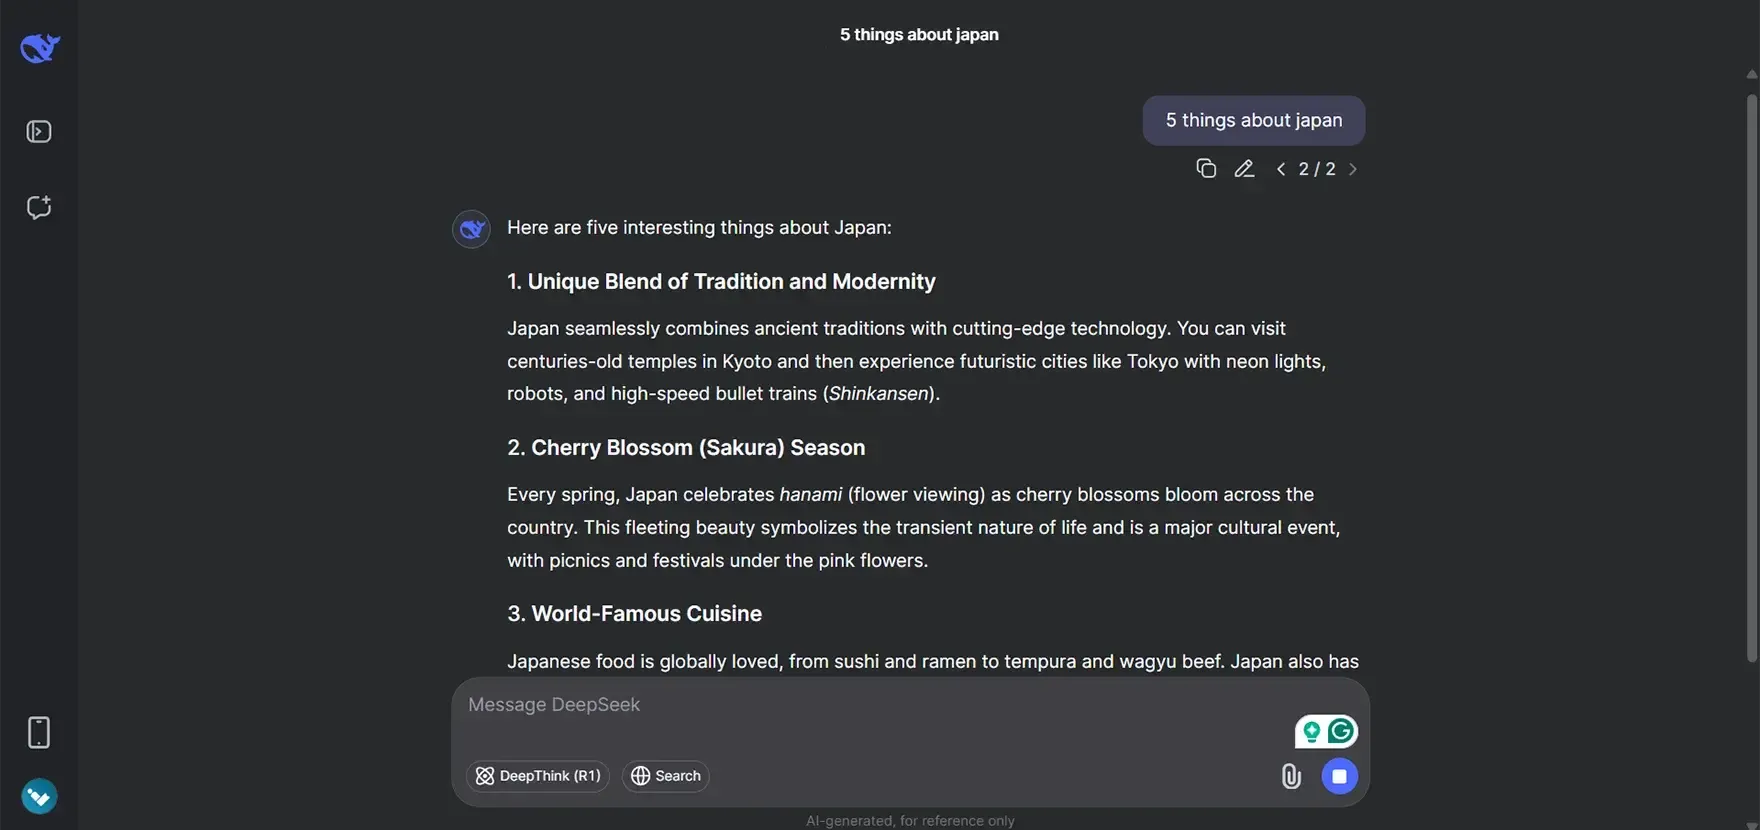Start a new chat
Image resolution: width=1760 pixels, height=830 pixels.
(39, 207)
